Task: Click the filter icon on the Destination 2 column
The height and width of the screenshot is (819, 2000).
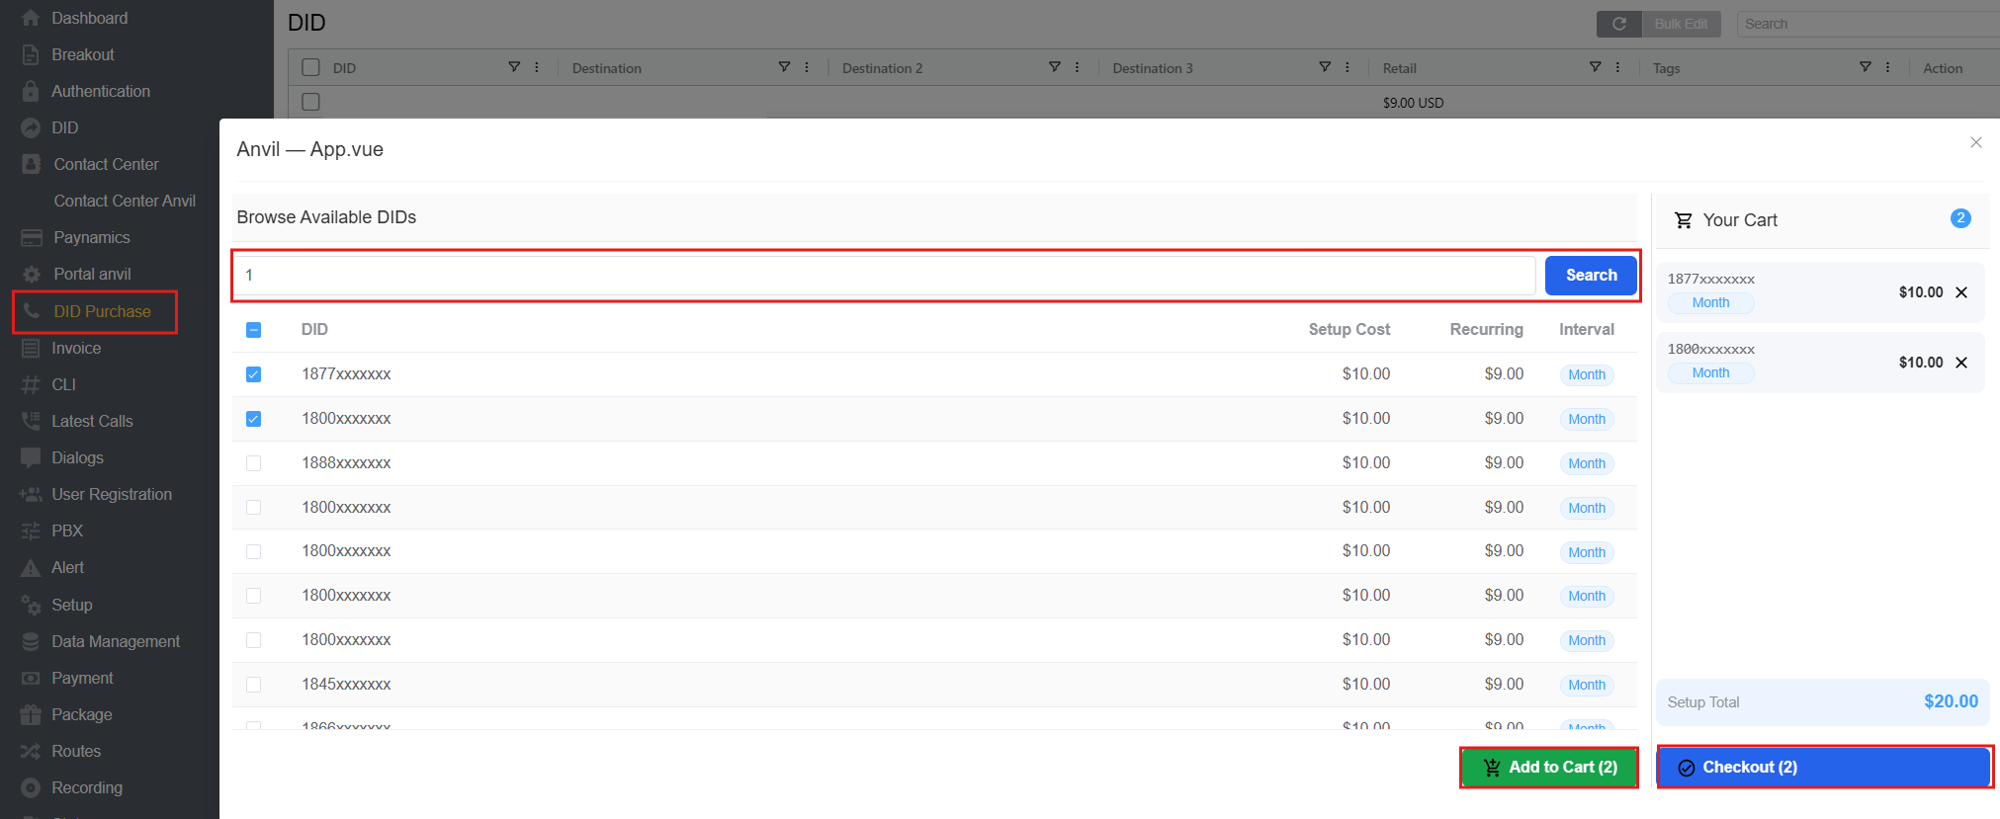Action: click(1054, 67)
